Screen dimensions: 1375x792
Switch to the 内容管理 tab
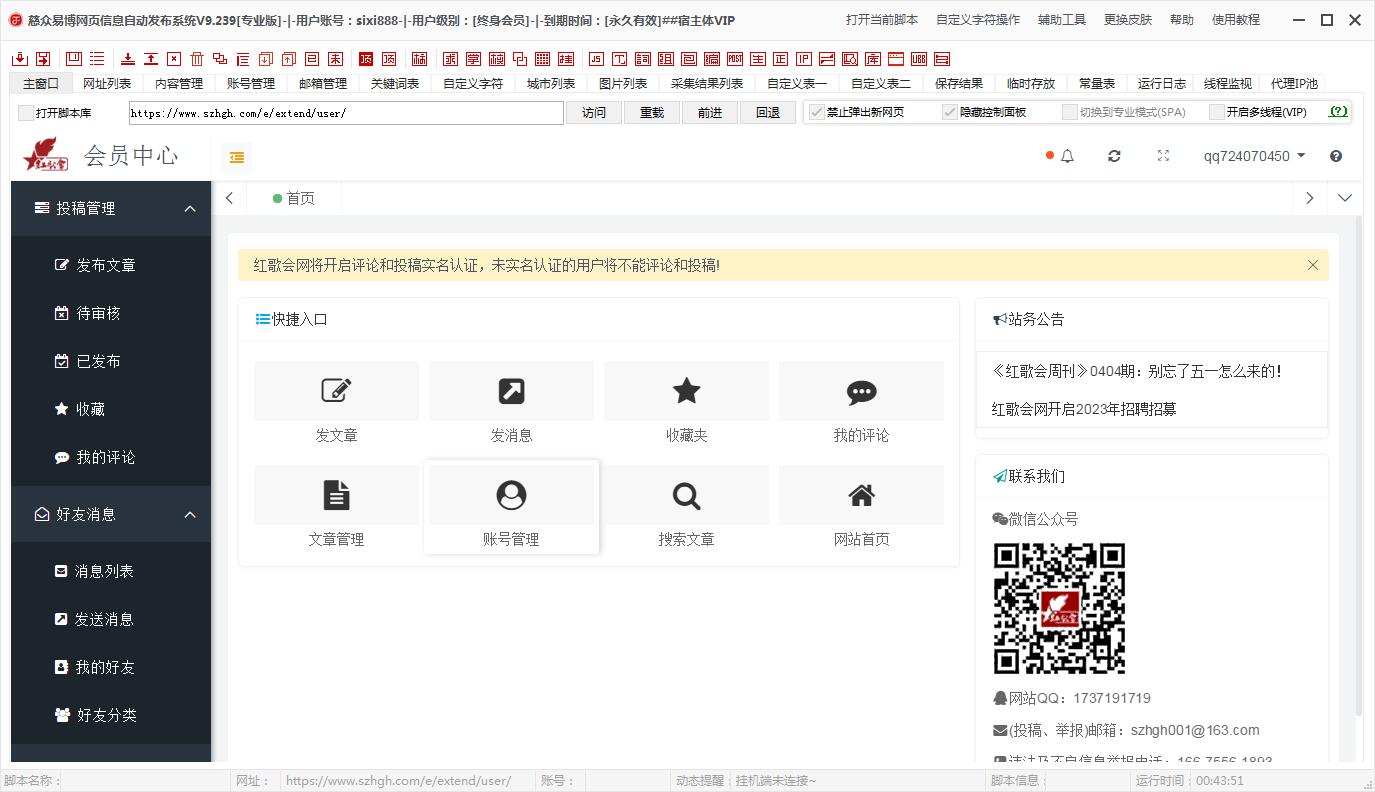[179, 84]
